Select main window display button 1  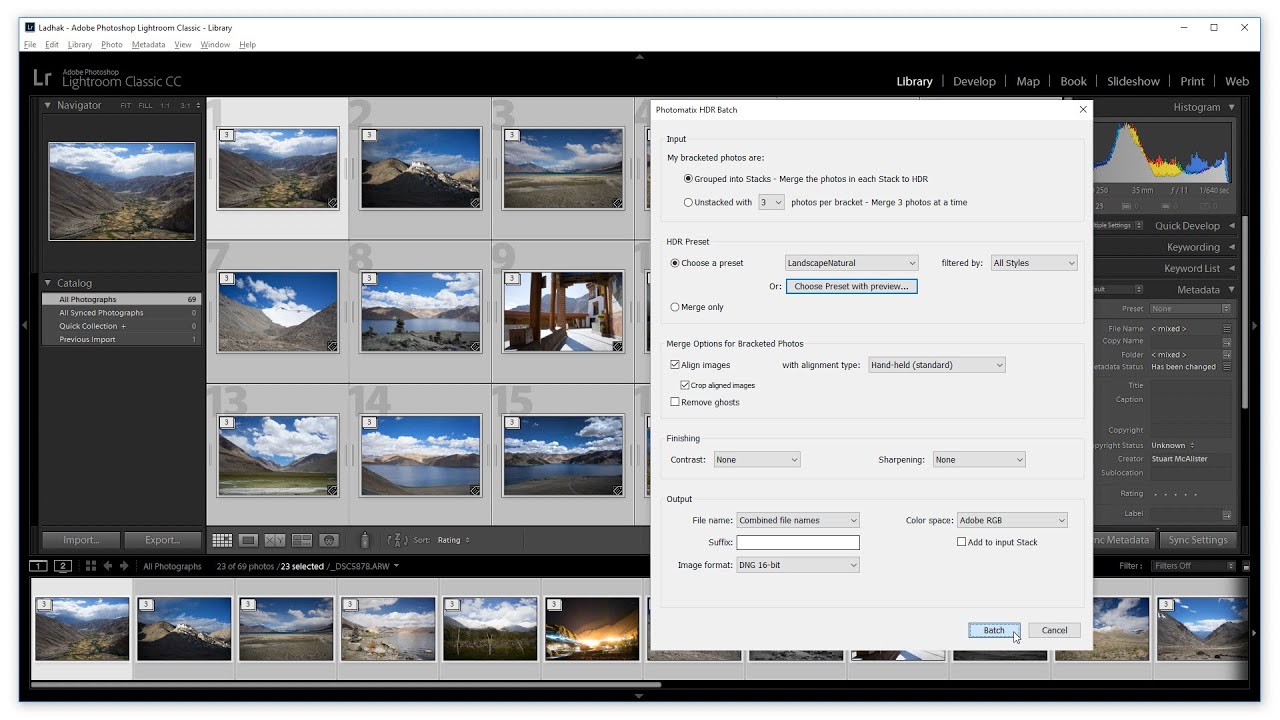(x=38, y=566)
